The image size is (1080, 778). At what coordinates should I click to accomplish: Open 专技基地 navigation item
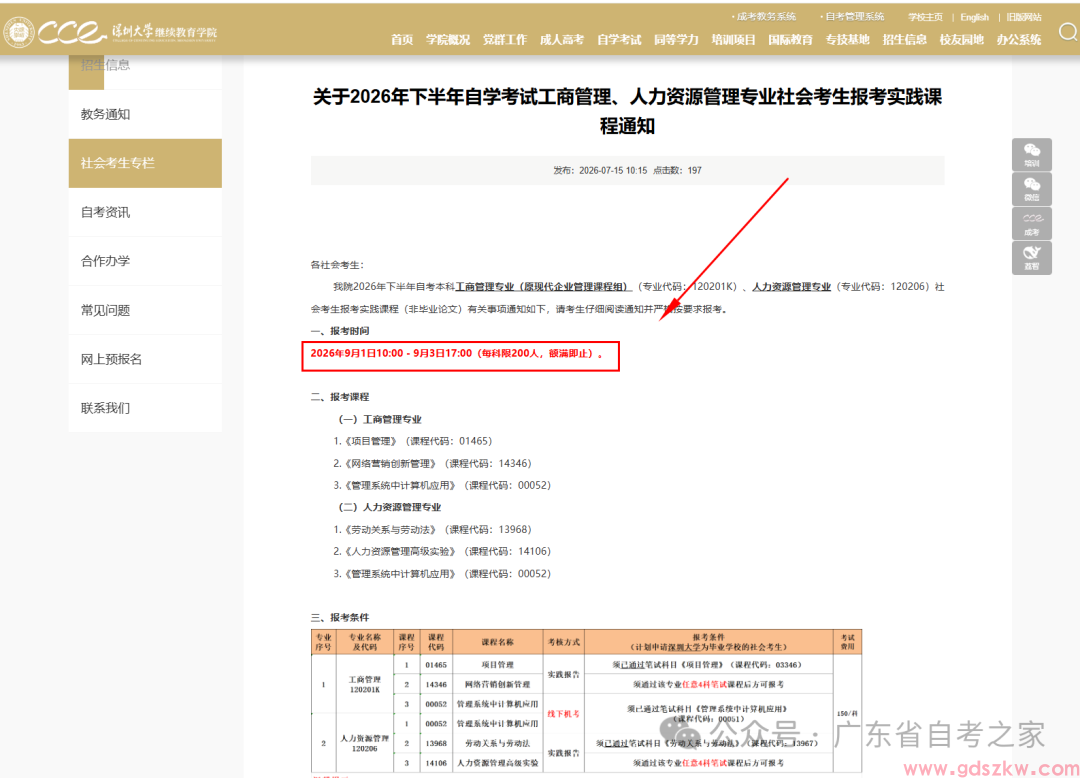point(848,40)
